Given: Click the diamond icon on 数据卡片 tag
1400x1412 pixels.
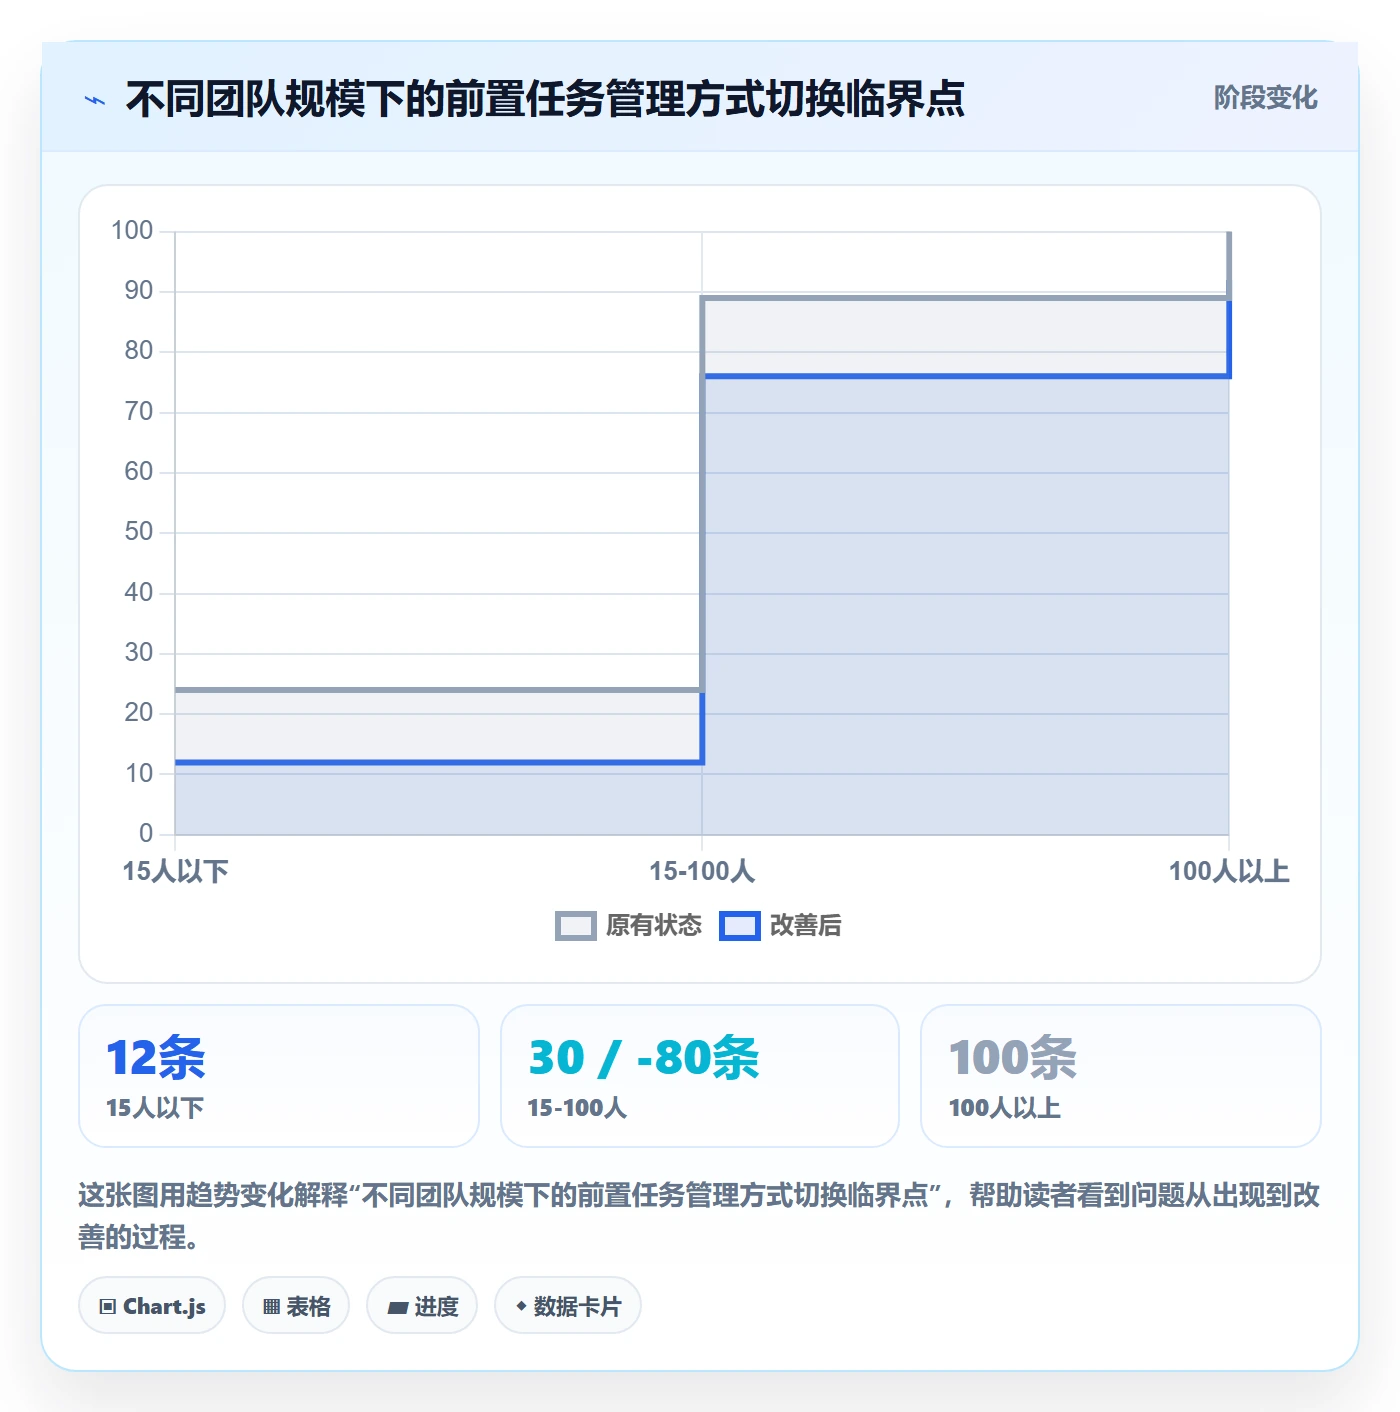Looking at the screenshot, I should [x=521, y=1306].
